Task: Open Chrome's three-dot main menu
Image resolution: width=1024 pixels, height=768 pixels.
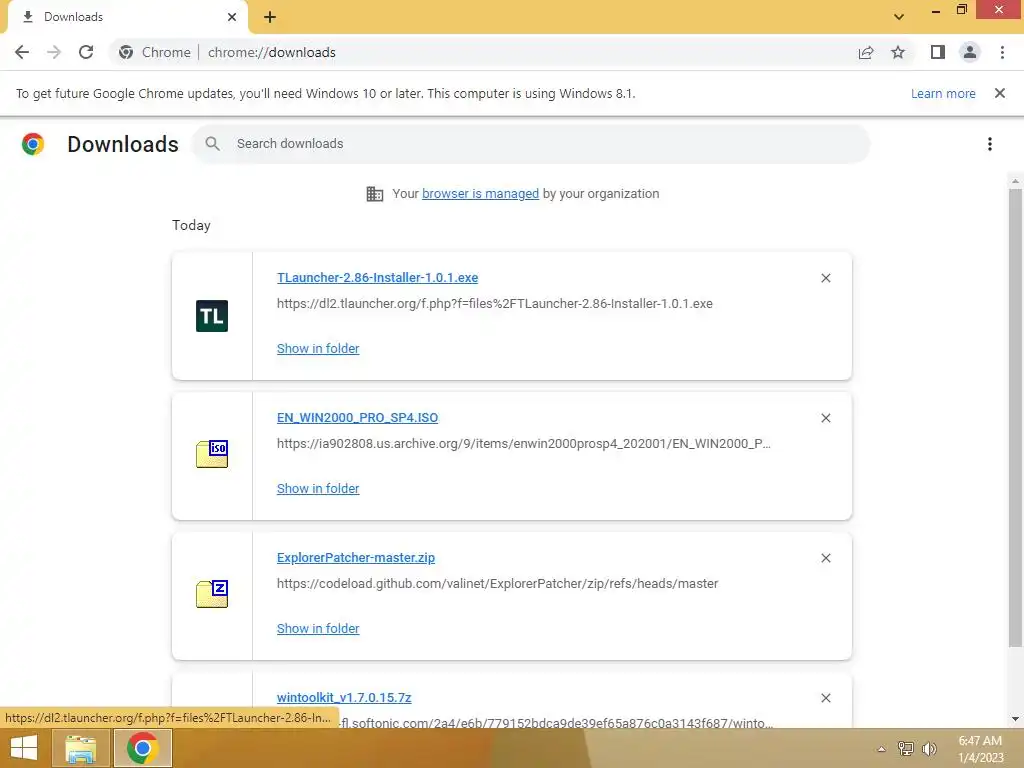Action: pos(1002,52)
